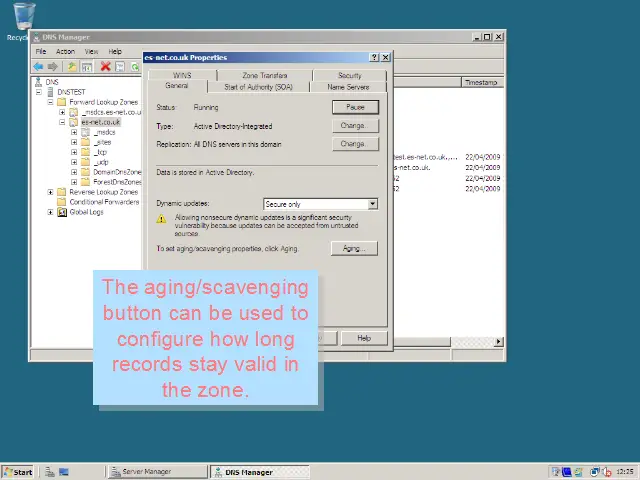Screen dimensions: 640x480
Task: Collapse the Forward Lookup Zones node
Action: tap(50, 102)
